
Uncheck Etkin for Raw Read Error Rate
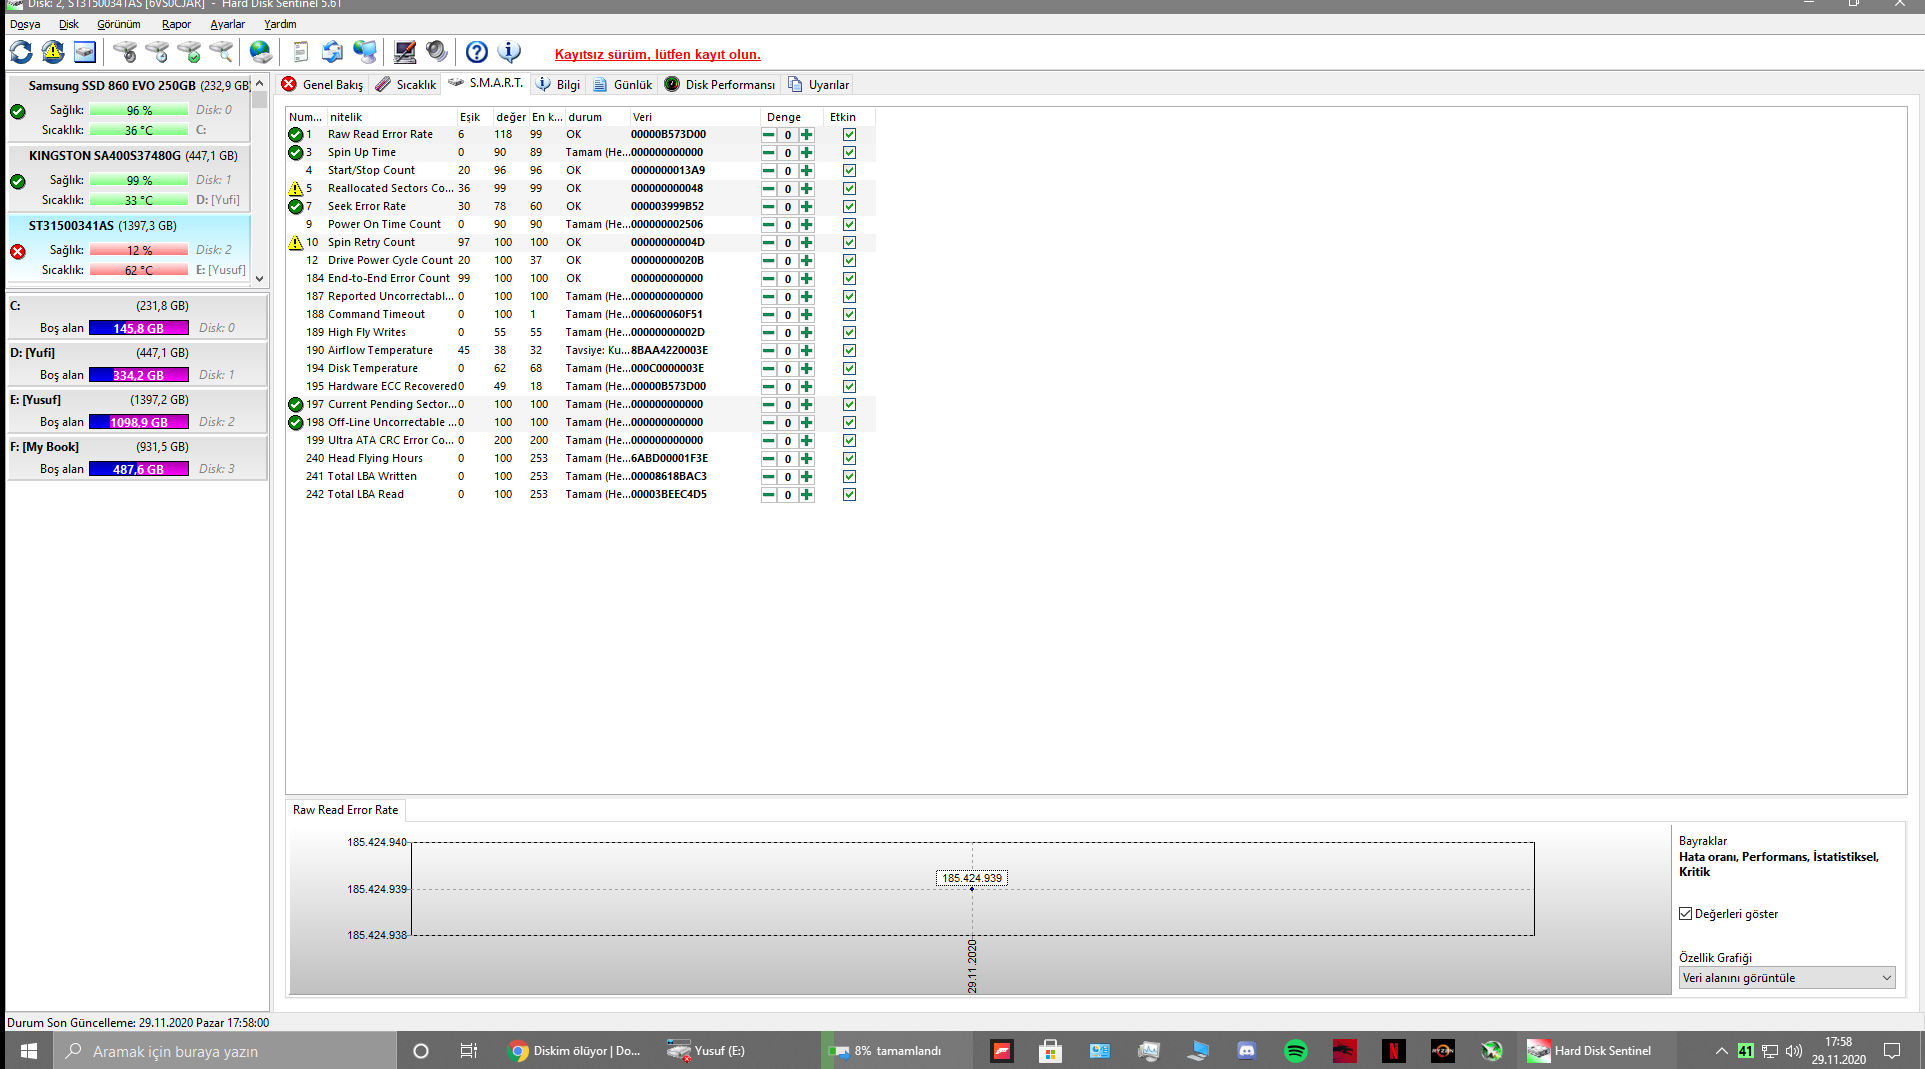pos(849,135)
